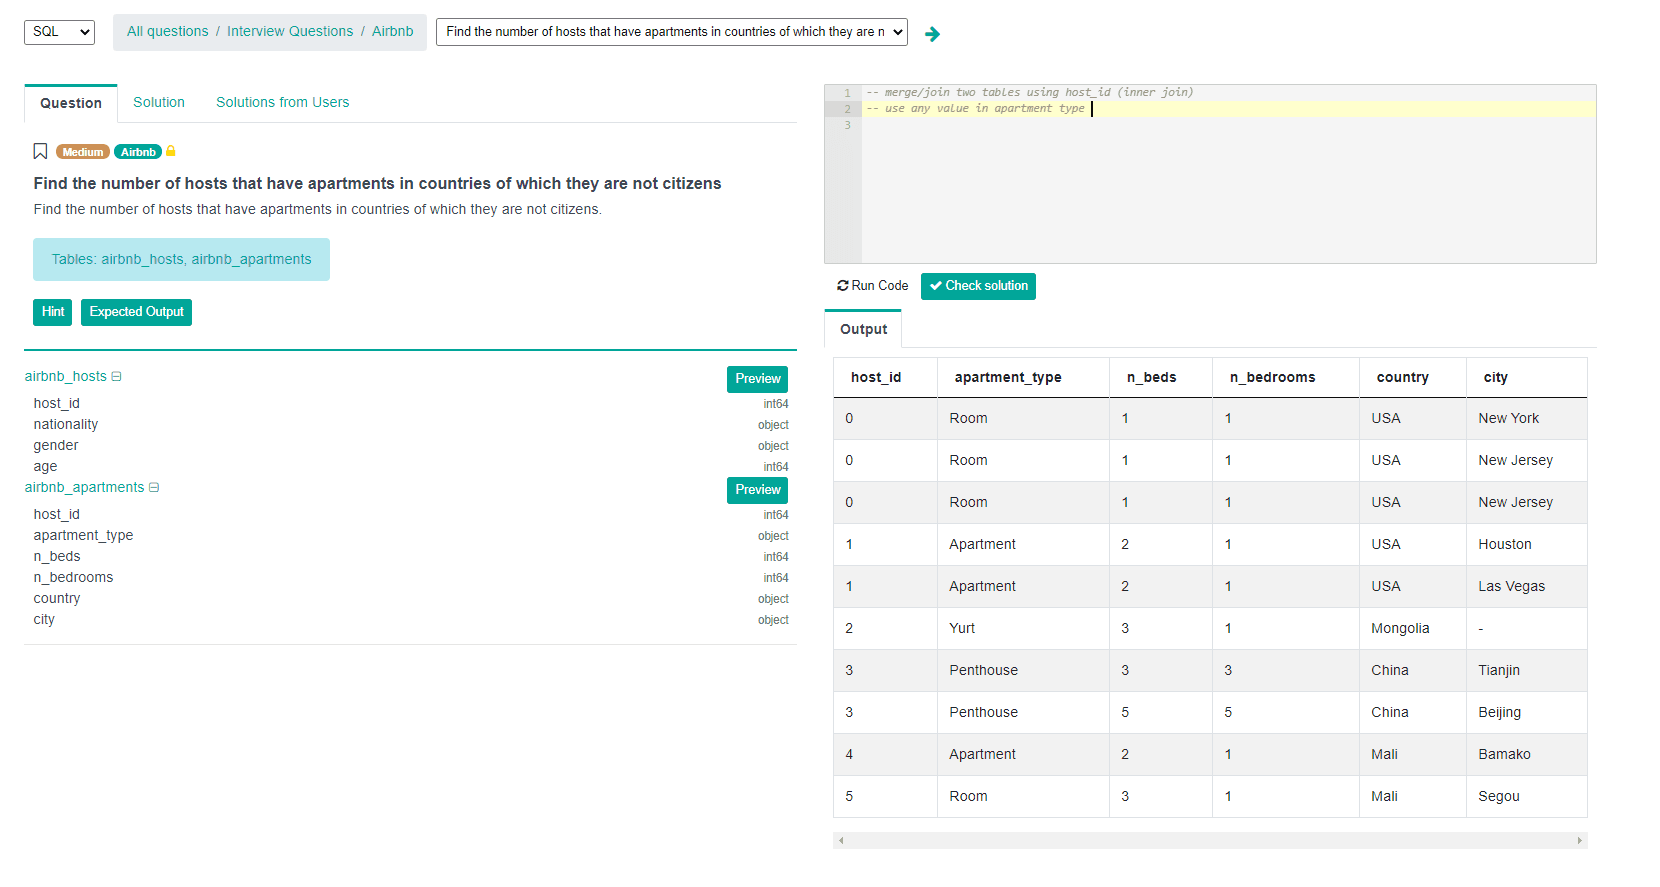Click the green next question arrow
Screen dimensions: 1660x887
point(932,34)
